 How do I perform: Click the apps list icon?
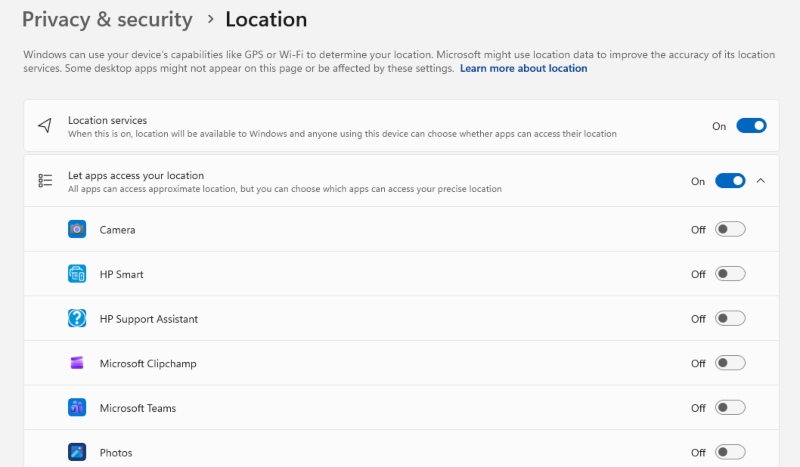(x=45, y=181)
